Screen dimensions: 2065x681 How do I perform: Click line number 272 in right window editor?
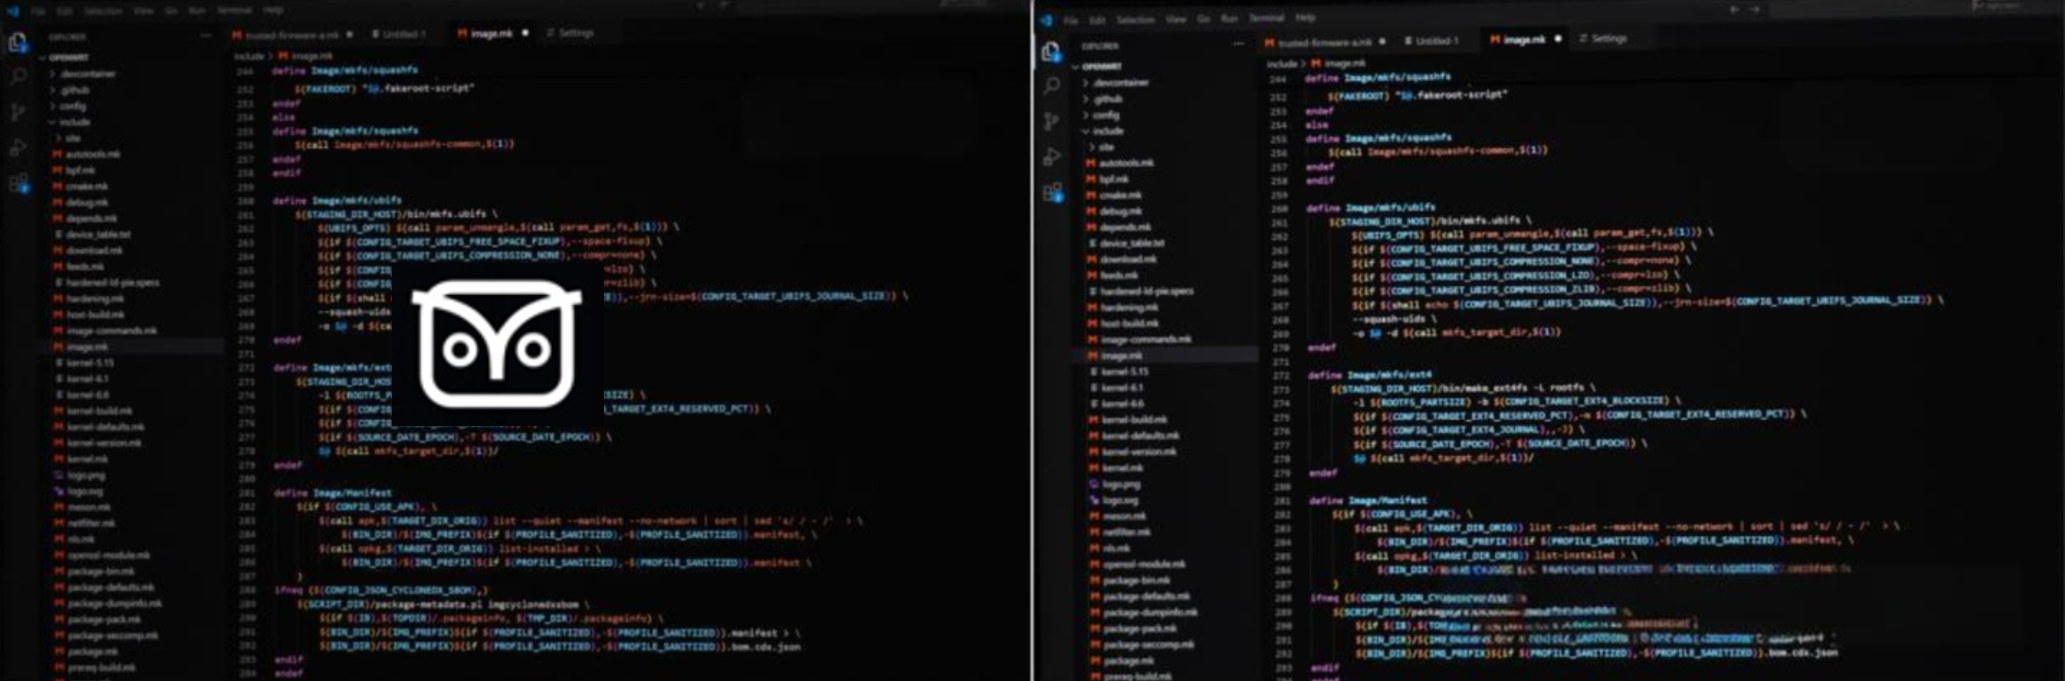(1281, 376)
